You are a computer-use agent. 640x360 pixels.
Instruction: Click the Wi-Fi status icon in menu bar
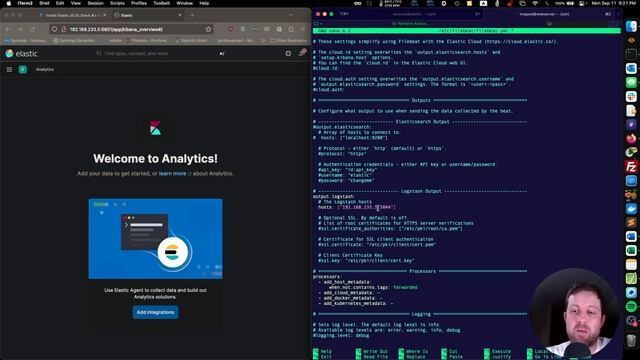point(535,3)
